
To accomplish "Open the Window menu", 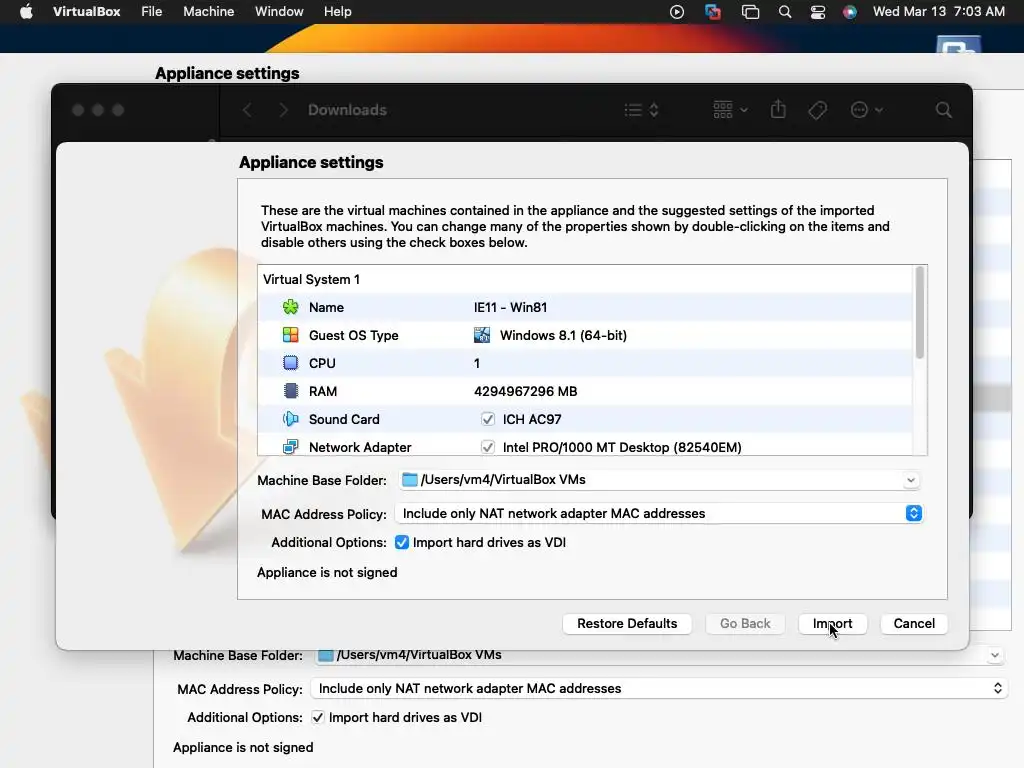I will tap(279, 12).
